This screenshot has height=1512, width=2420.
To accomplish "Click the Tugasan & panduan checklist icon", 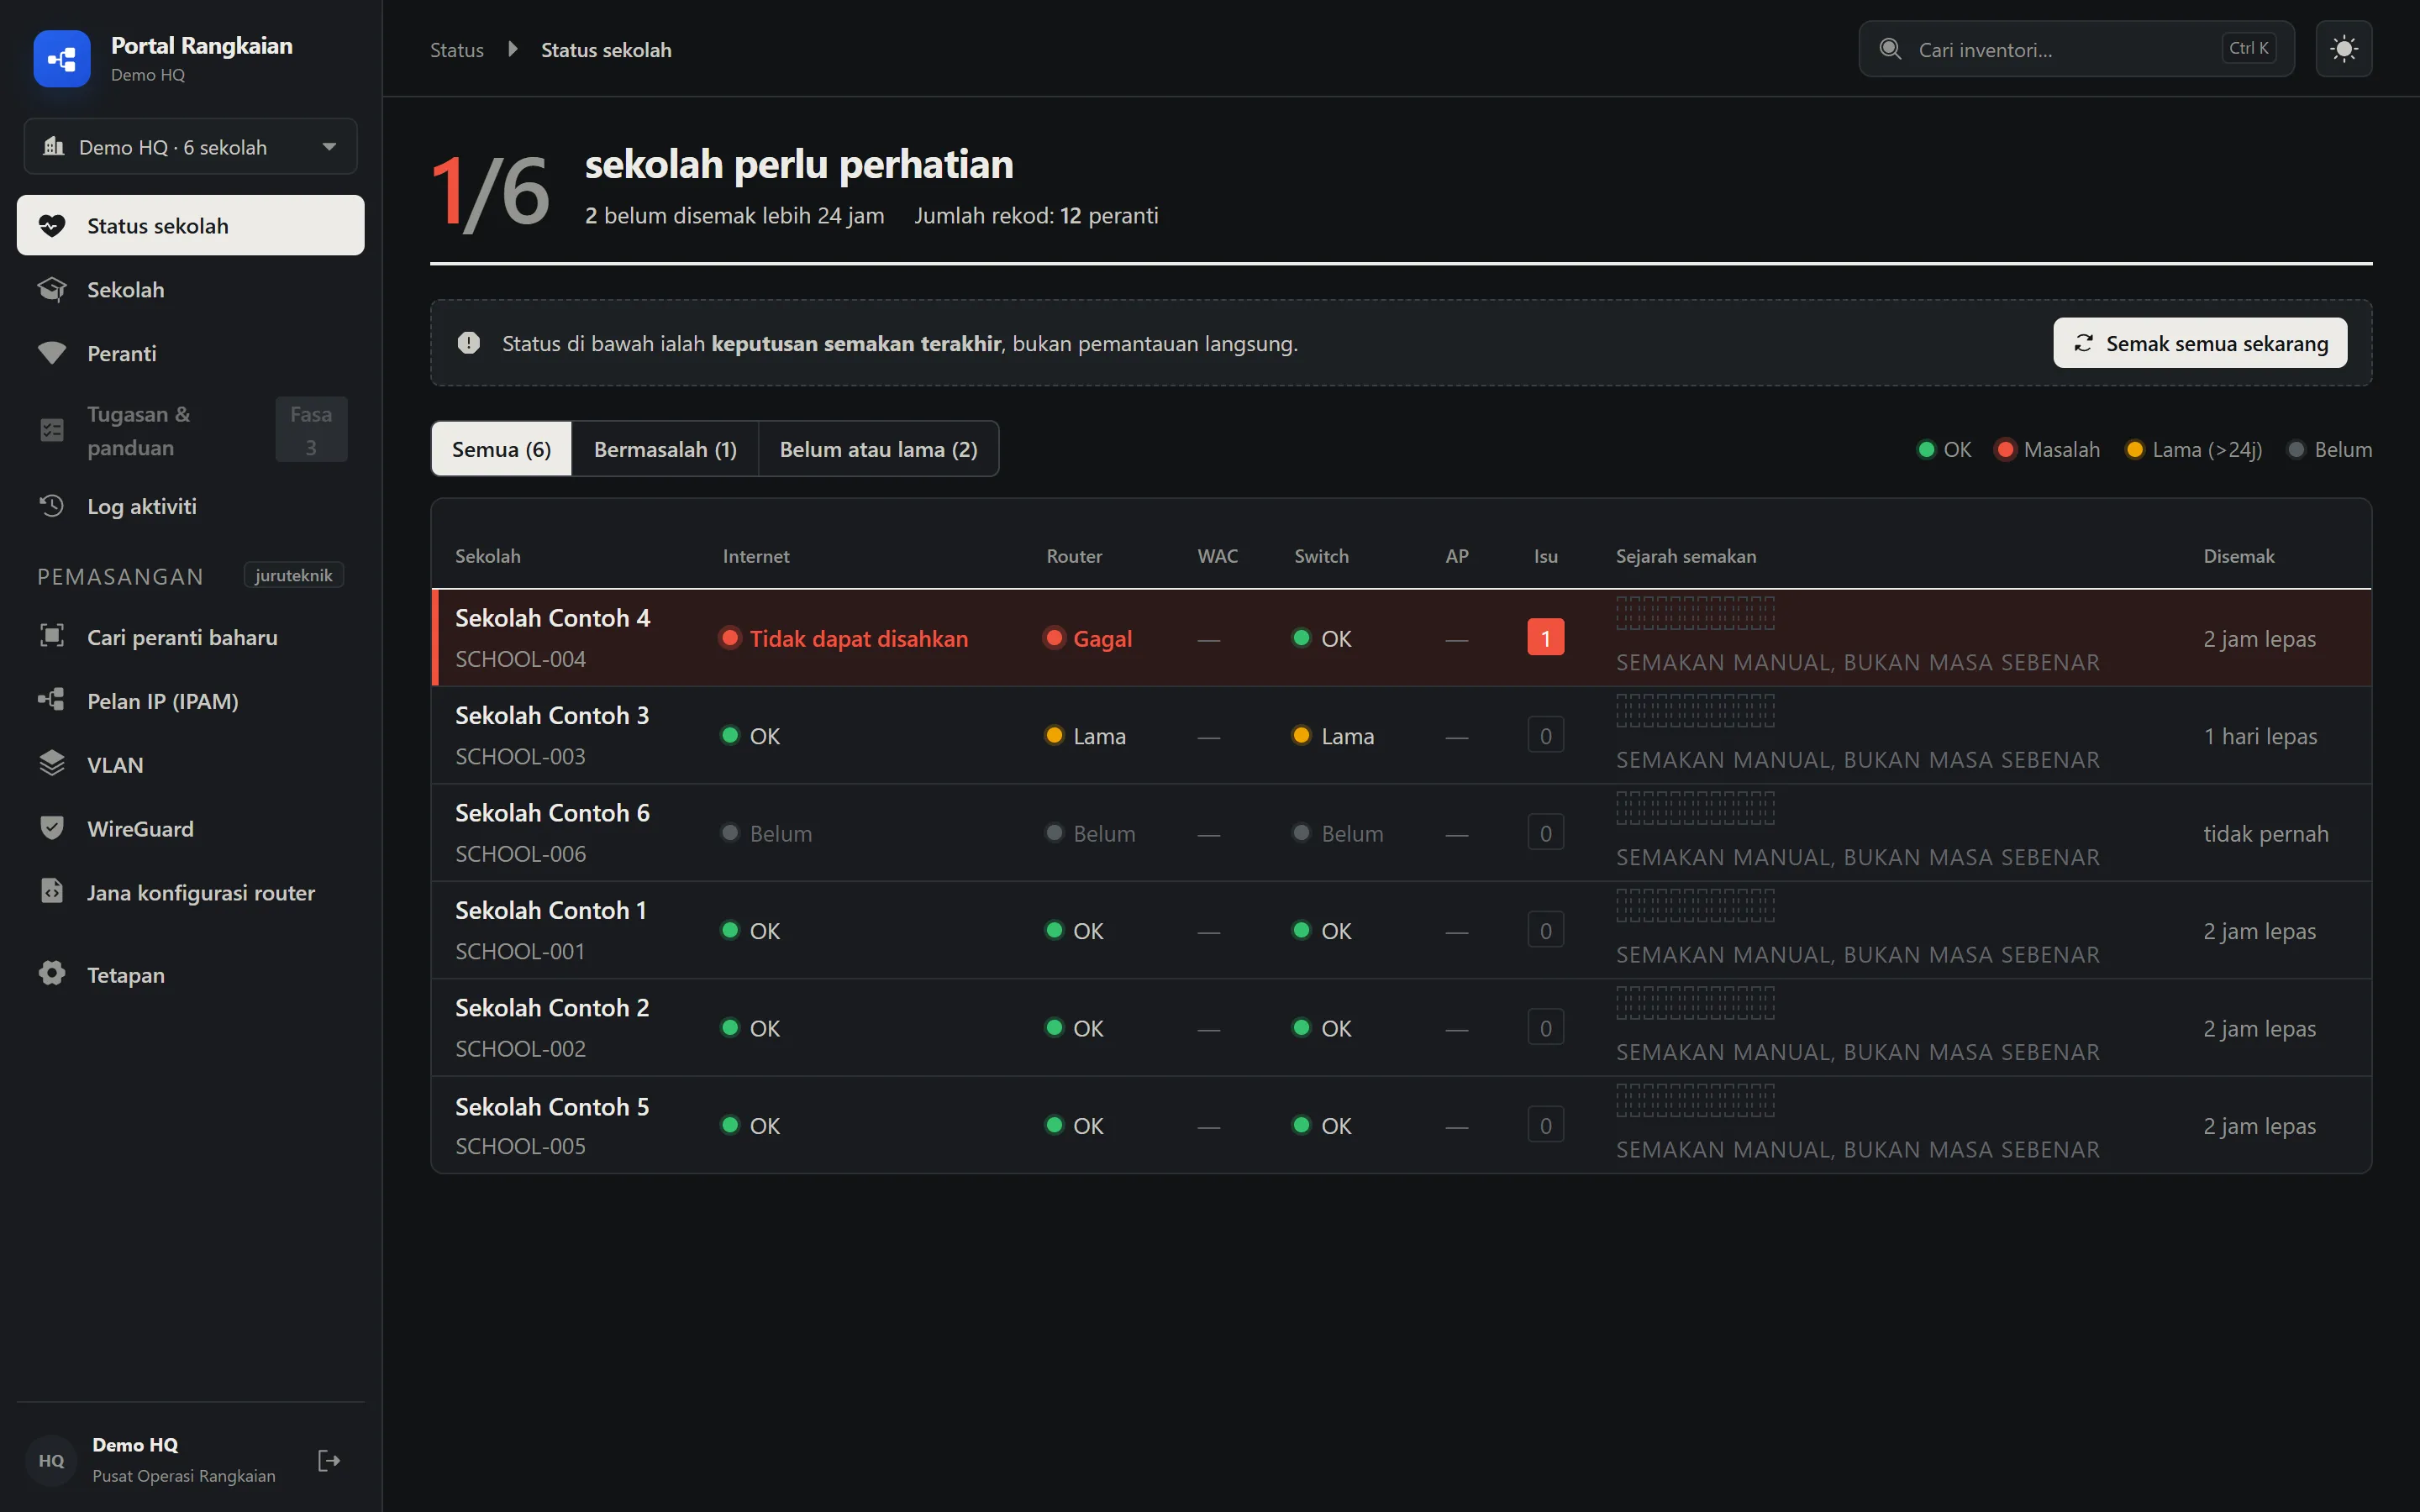I will pos(52,430).
